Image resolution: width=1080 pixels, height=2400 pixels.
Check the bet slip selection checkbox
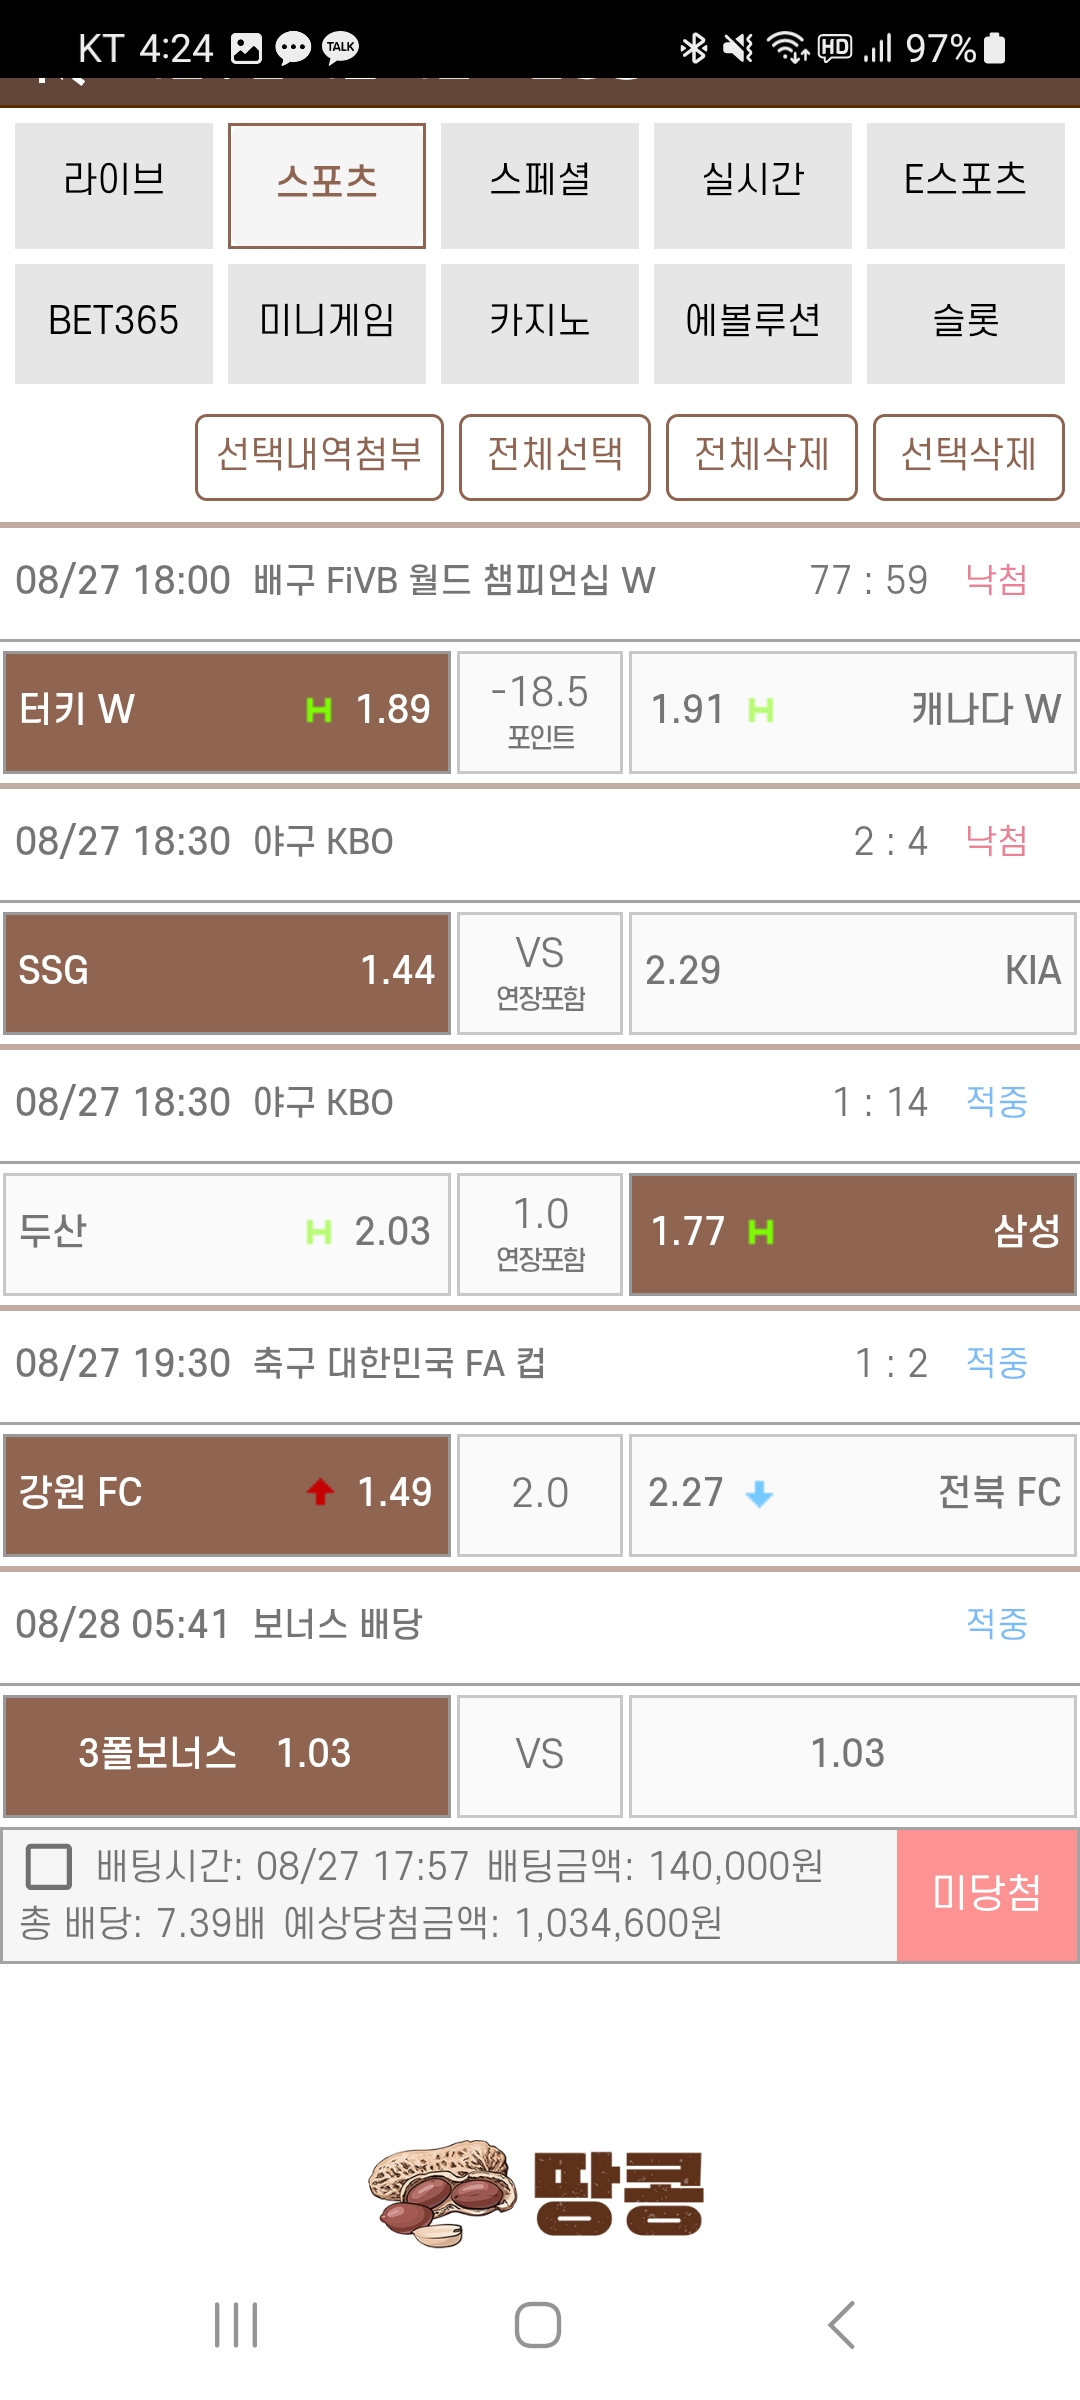click(x=48, y=1867)
